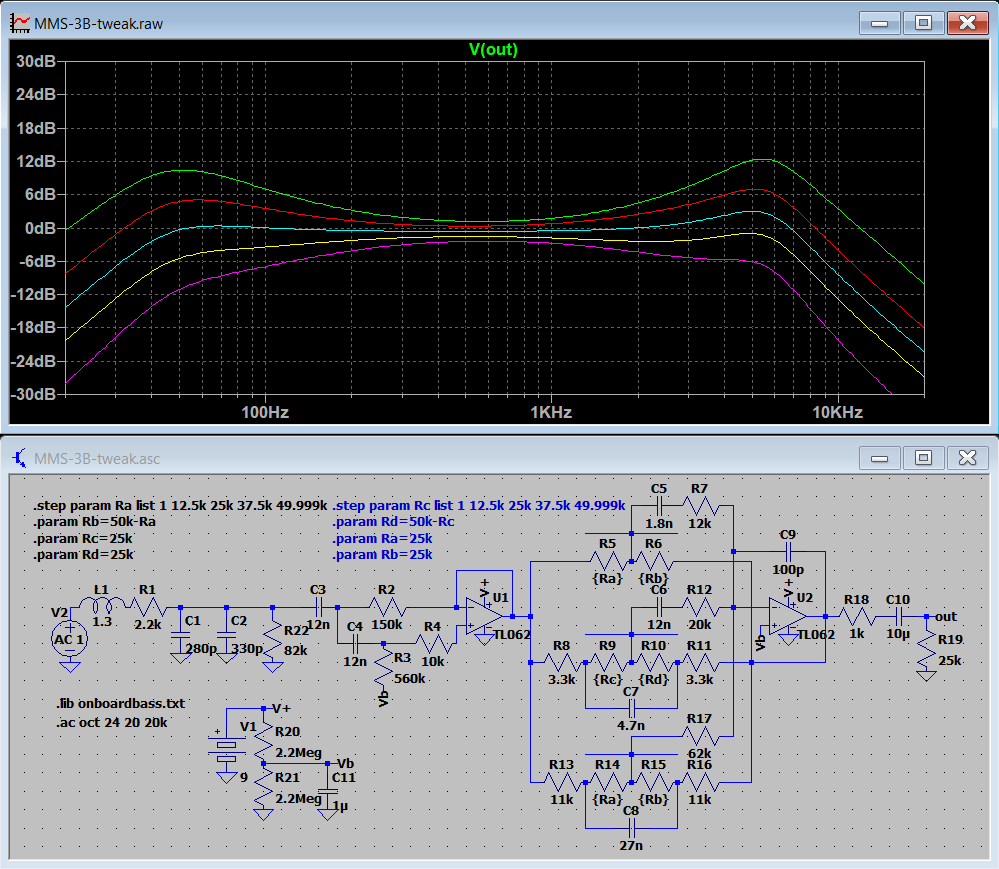Click resistor R19 symbol

tap(926, 649)
